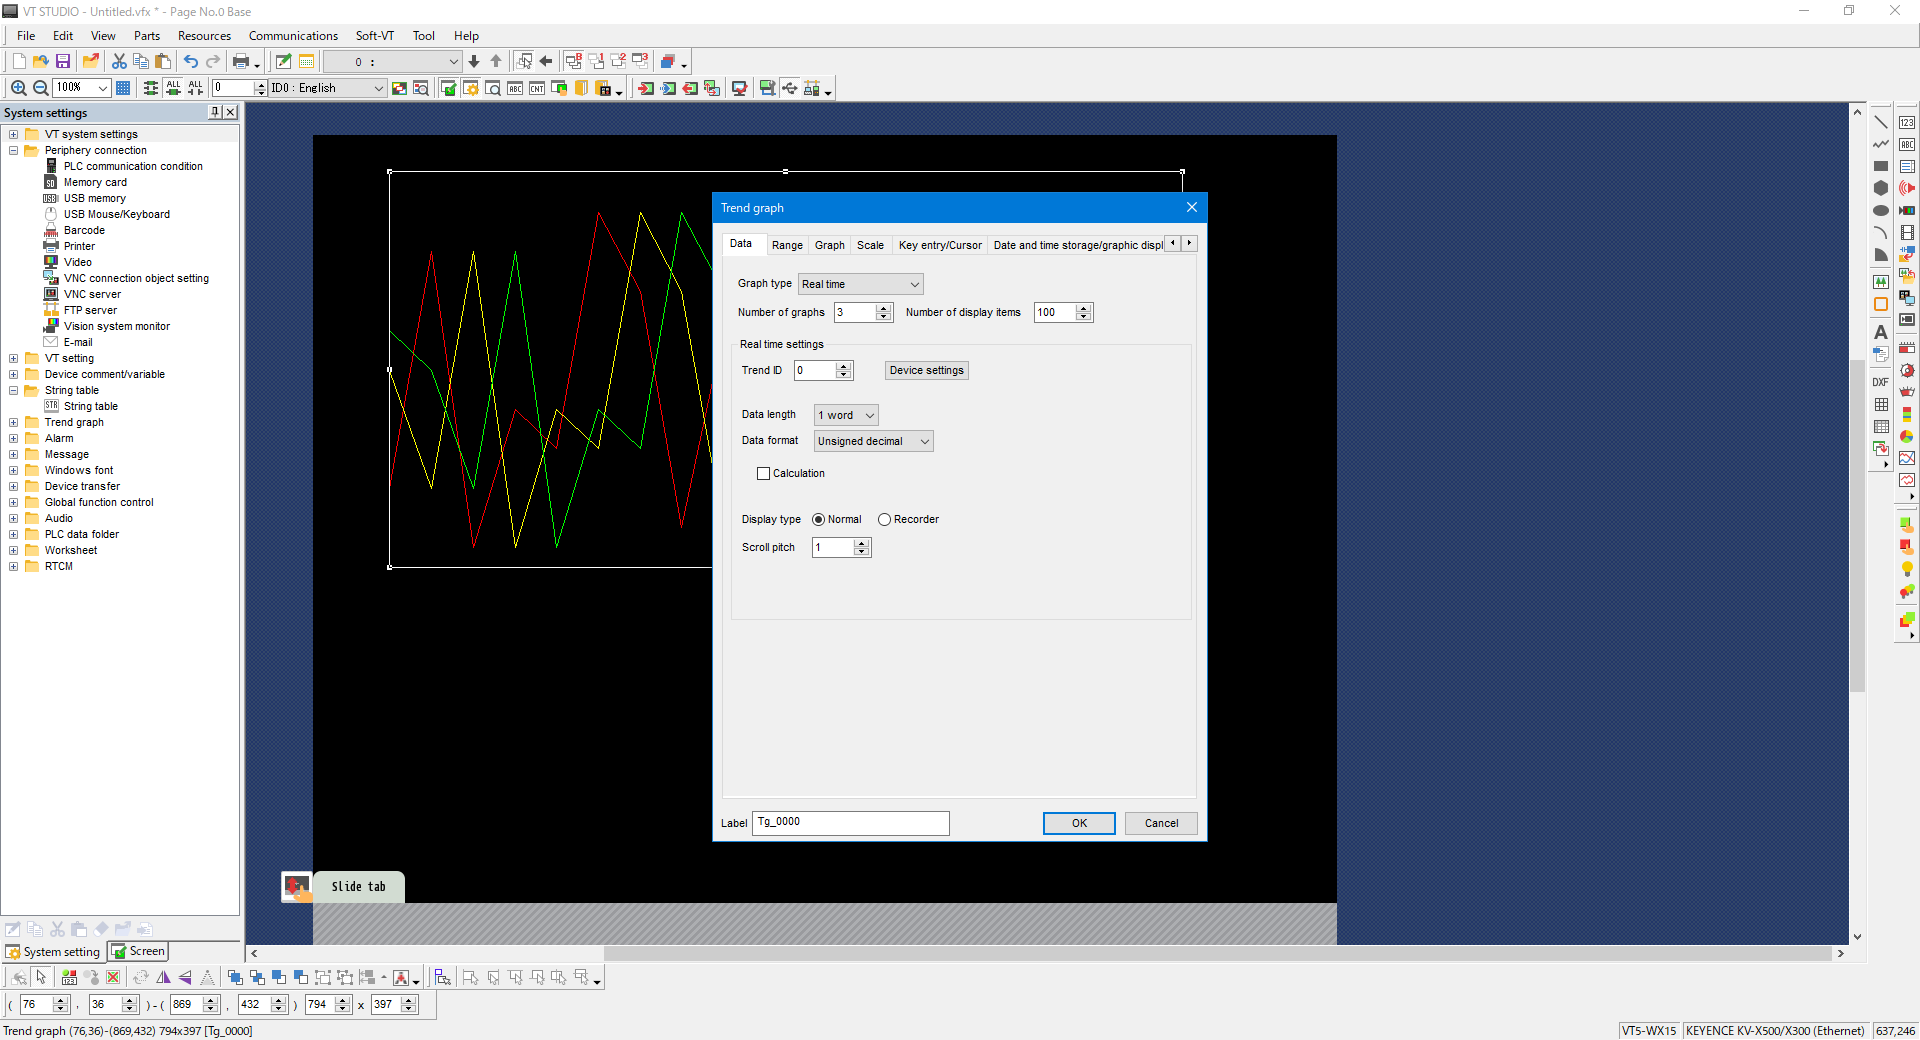Select the straight line drawing tool
The width and height of the screenshot is (1920, 1040).
(1880, 122)
